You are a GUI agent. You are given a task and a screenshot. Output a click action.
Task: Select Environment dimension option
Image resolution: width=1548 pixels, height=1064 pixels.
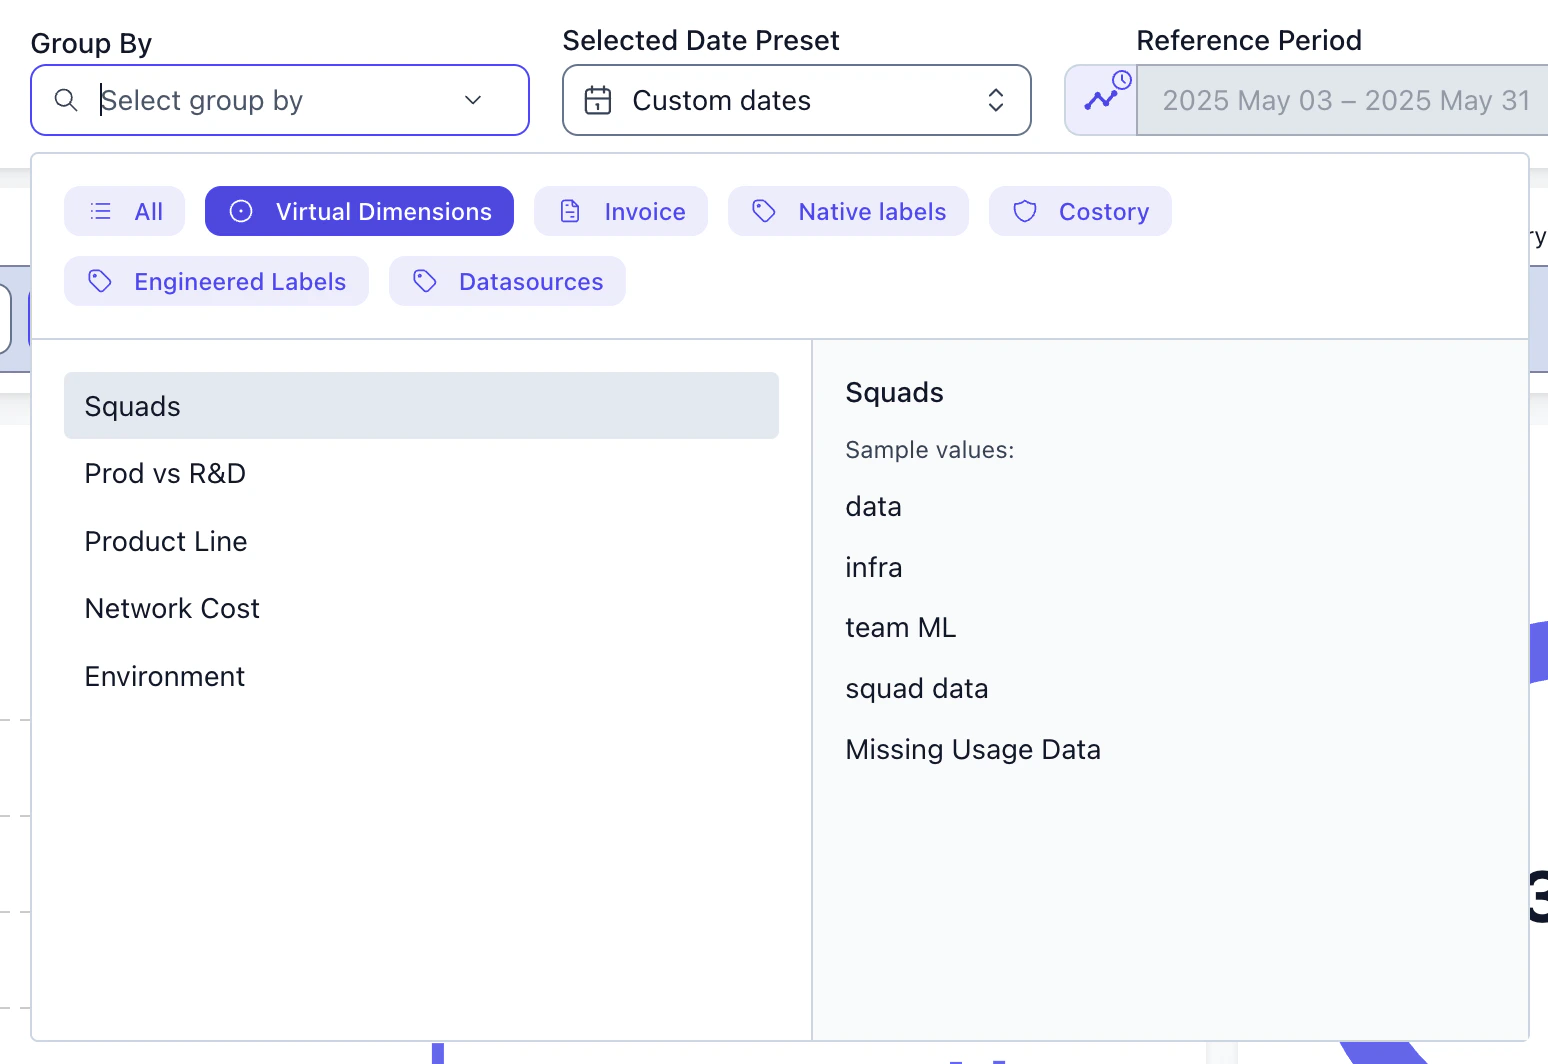tap(165, 676)
